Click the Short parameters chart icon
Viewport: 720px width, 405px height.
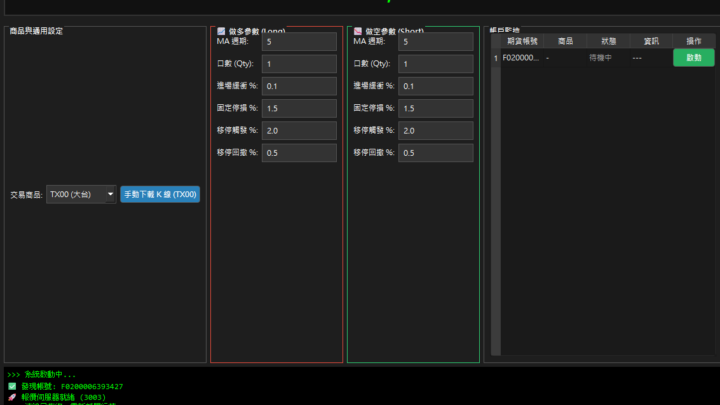pyautogui.click(x=358, y=32)
